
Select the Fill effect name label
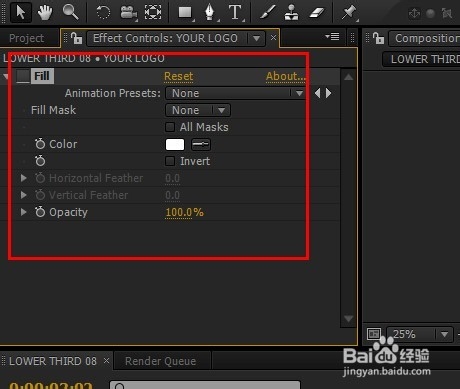click(x=42, y=76)
